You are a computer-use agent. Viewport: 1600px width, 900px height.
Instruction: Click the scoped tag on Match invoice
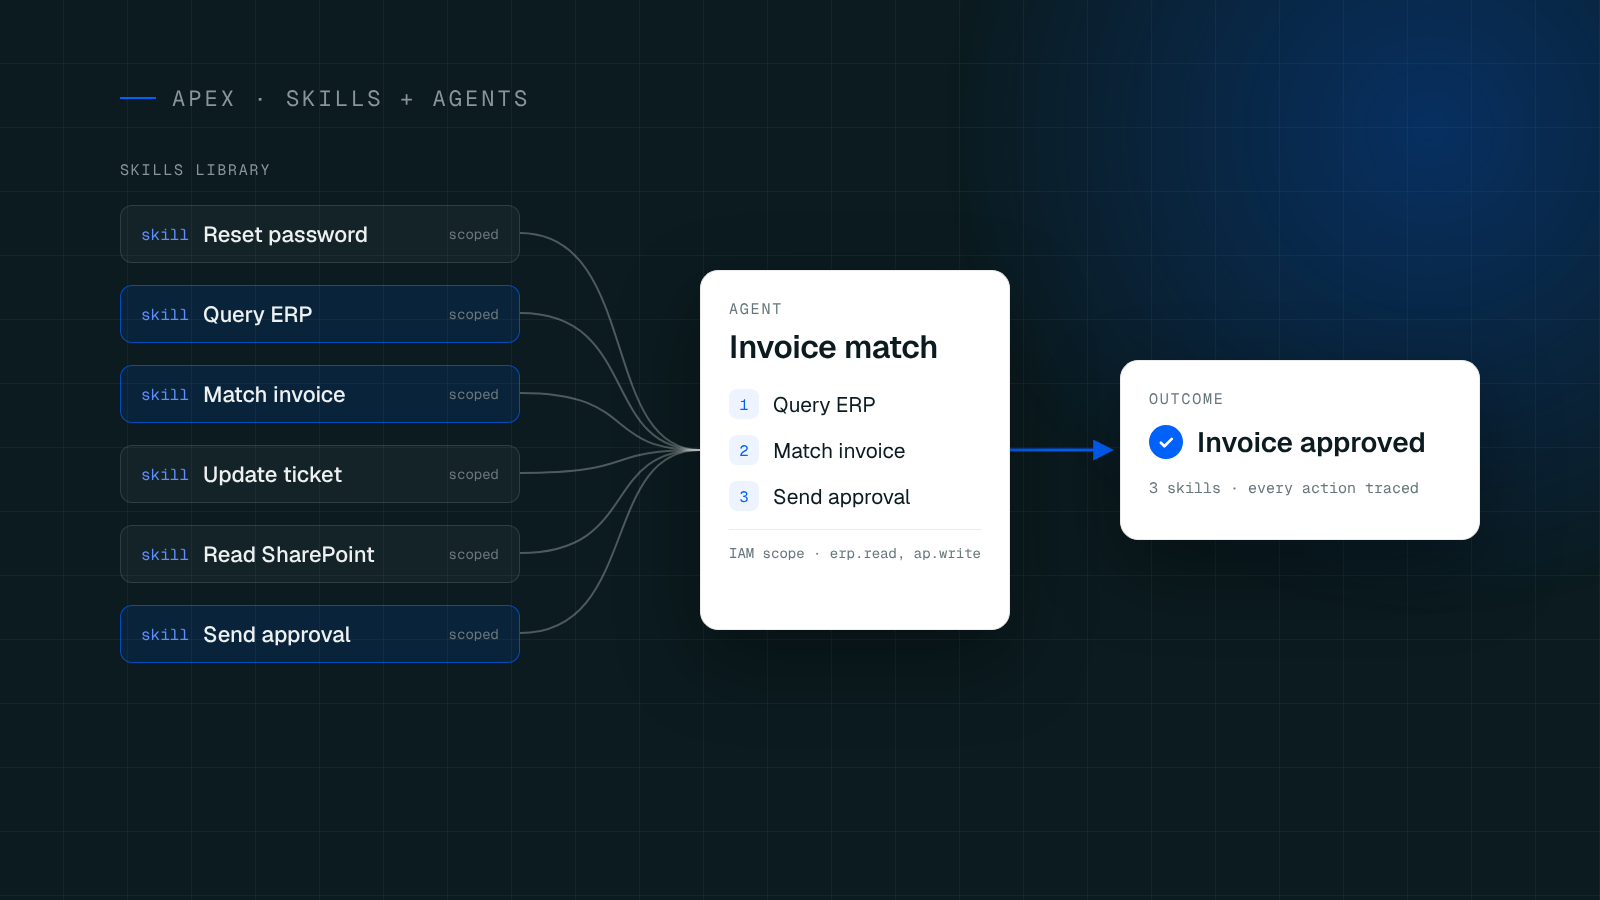tap(474, 395)
